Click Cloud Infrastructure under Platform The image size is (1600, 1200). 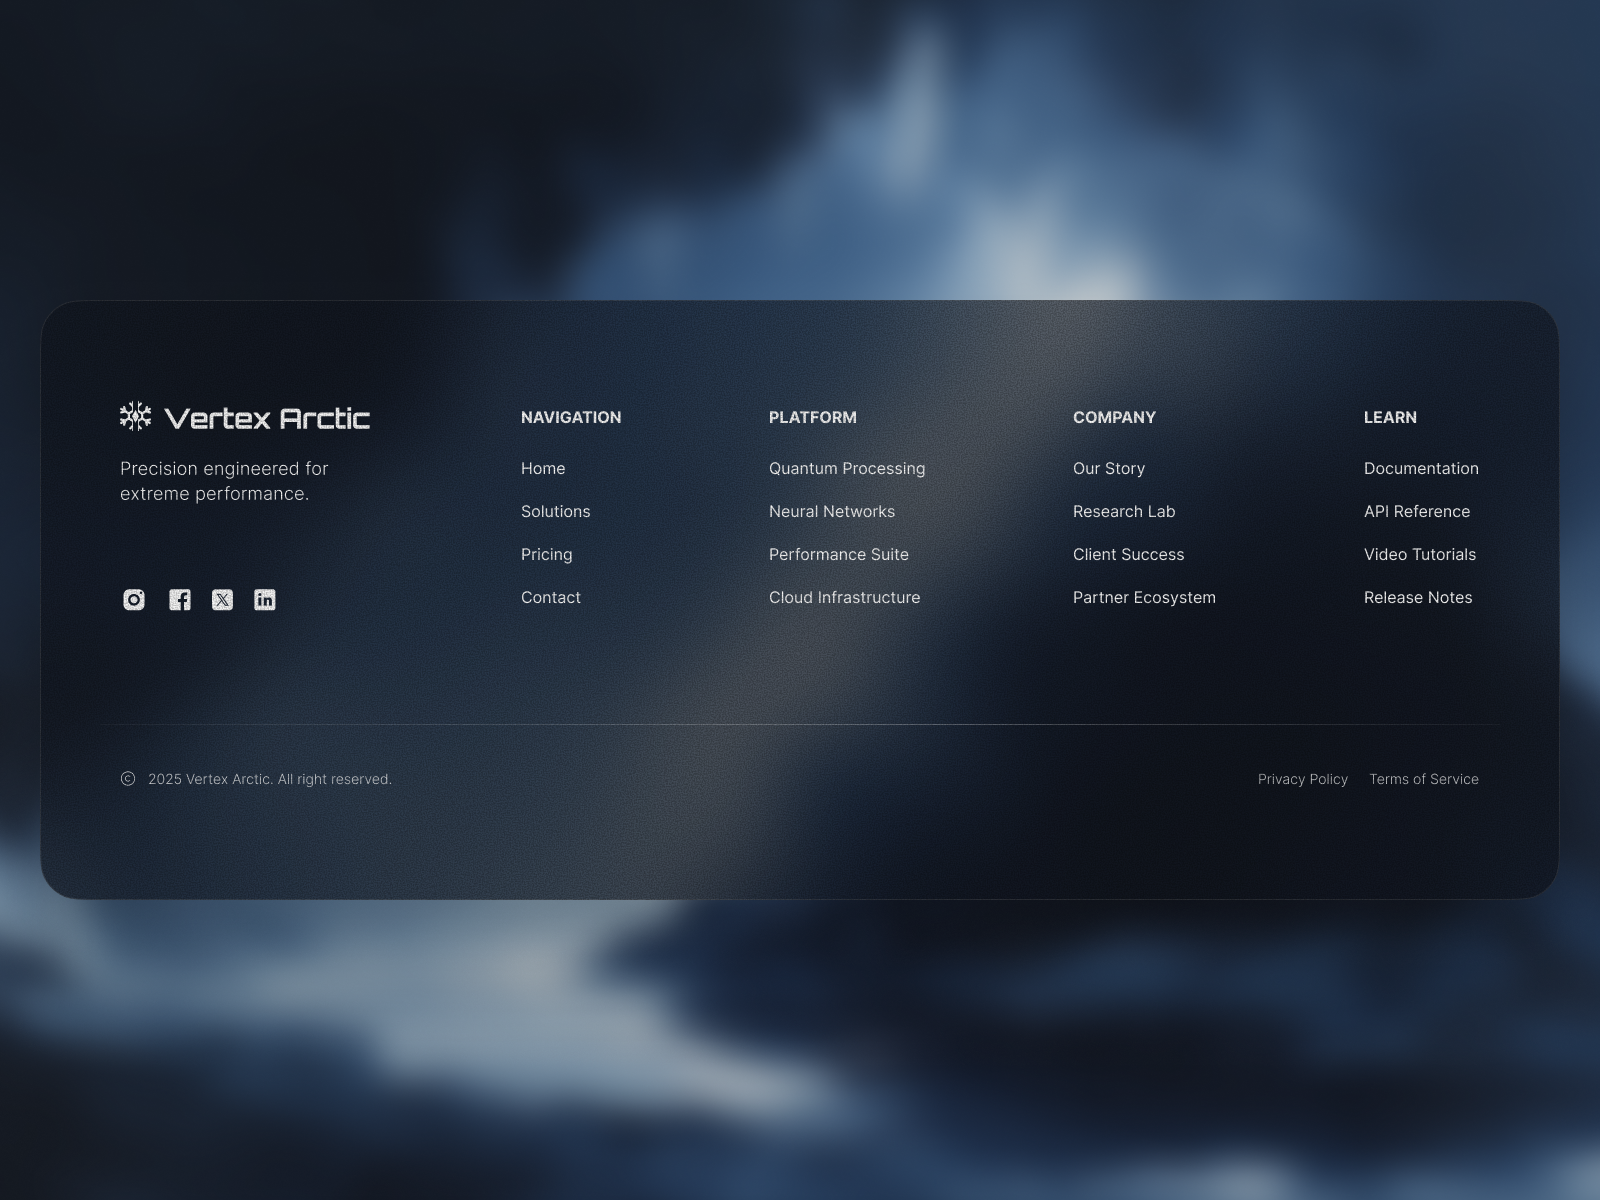[844, 597]
